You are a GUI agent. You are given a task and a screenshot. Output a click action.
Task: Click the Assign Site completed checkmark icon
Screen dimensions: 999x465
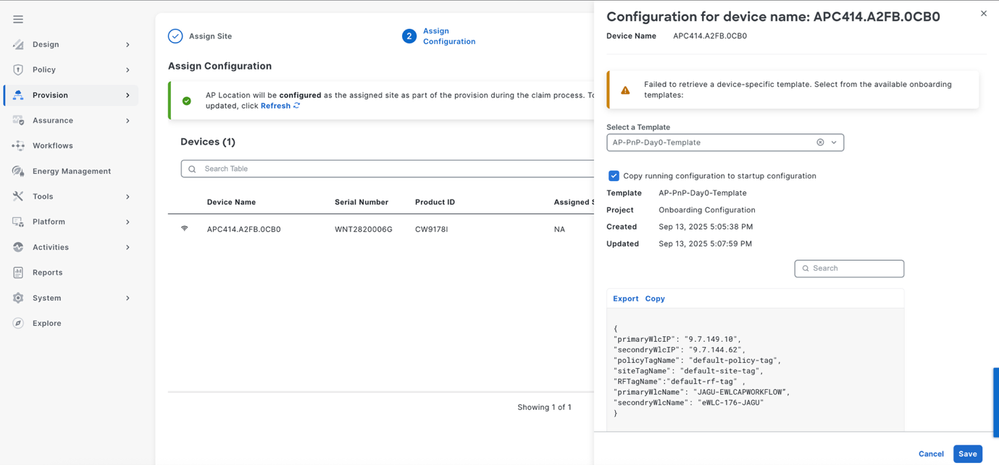coord(175,36)
